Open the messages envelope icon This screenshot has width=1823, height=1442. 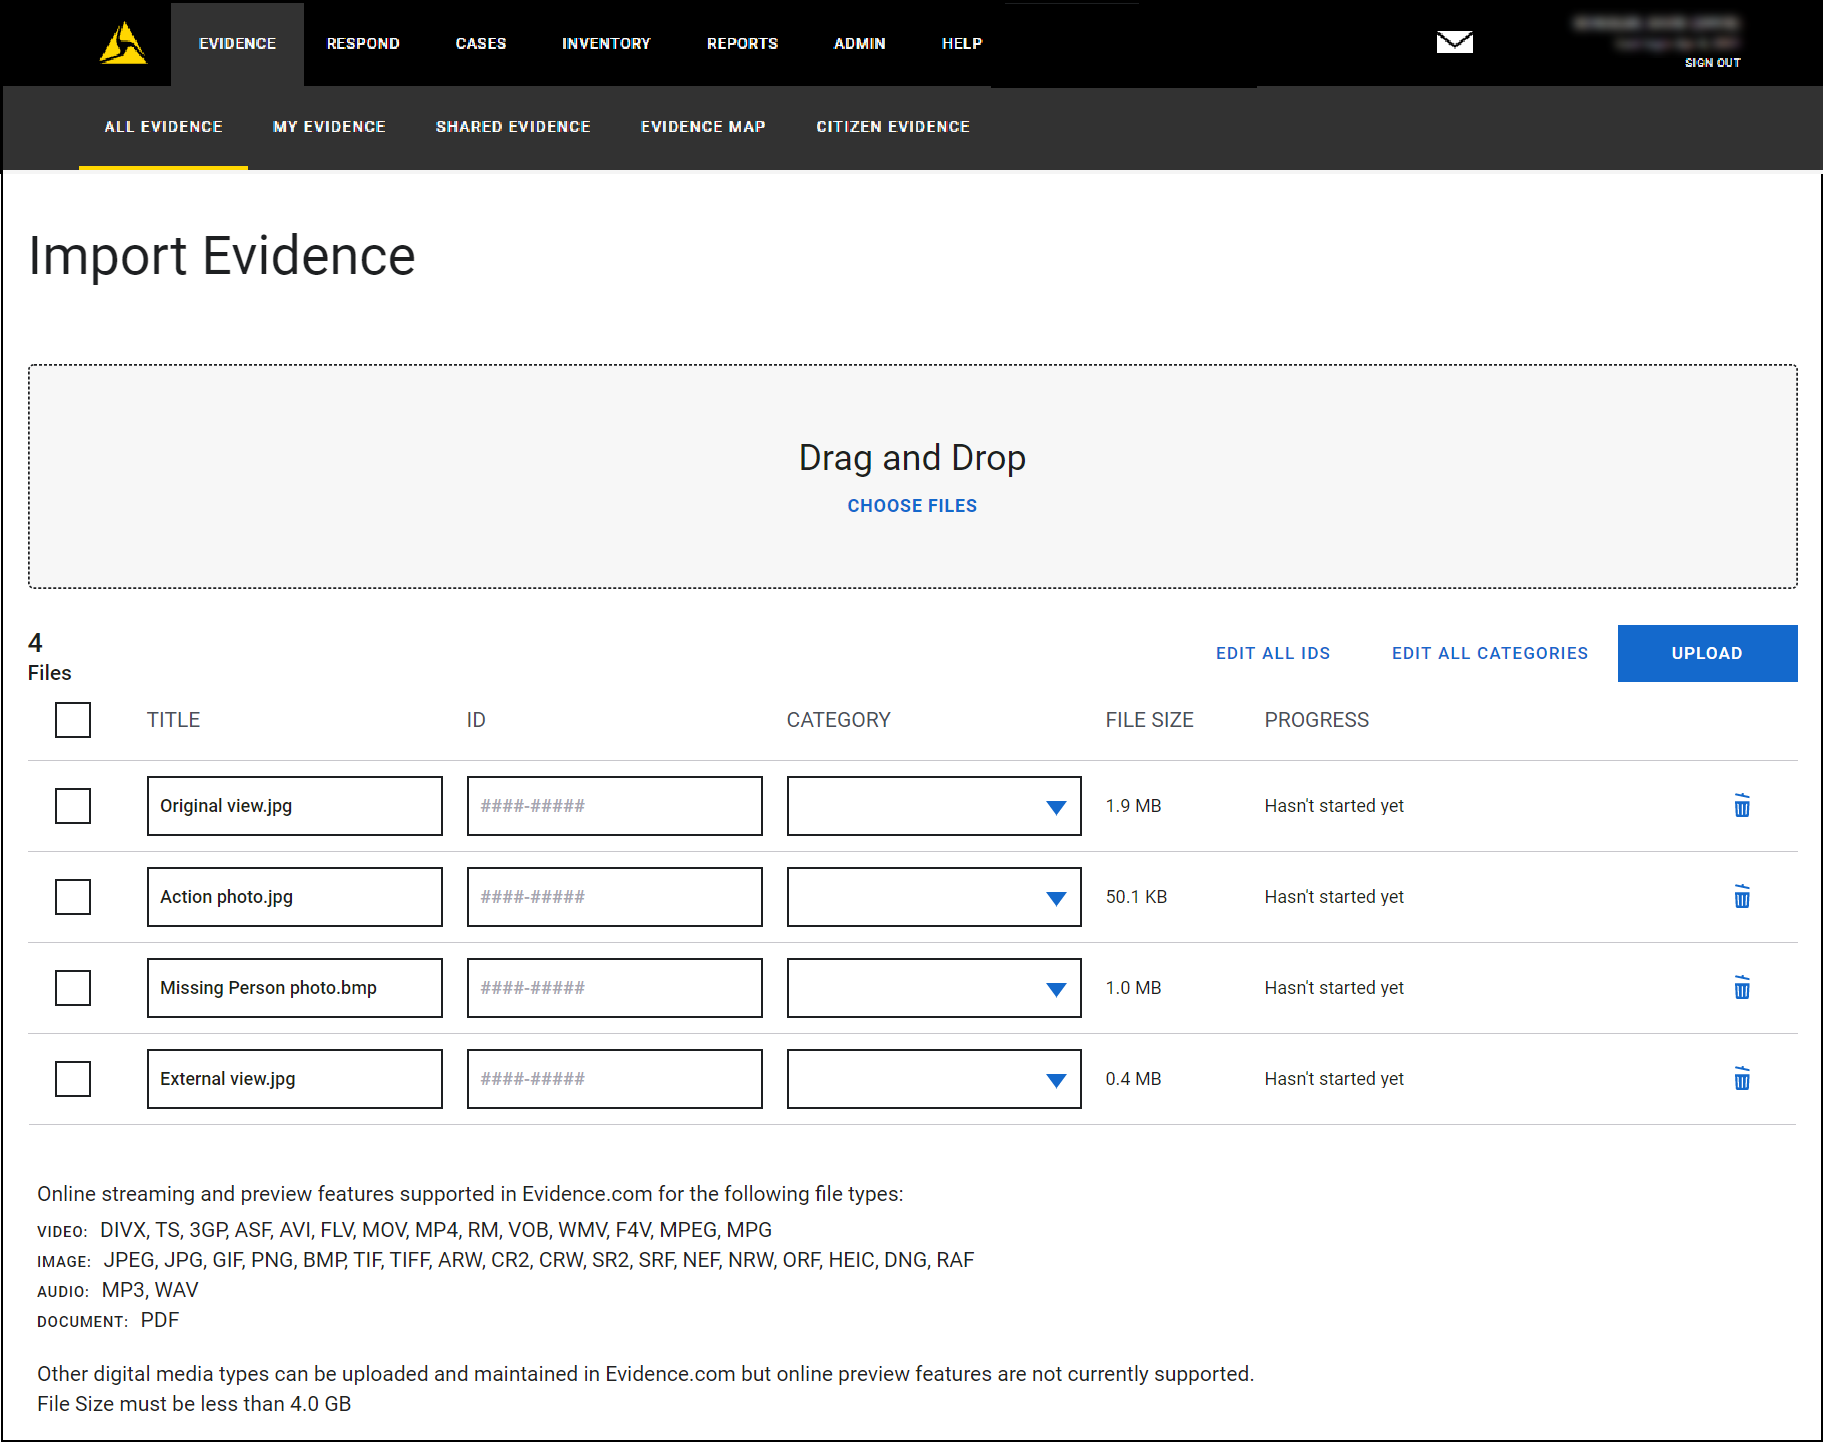click(1455, 42)
